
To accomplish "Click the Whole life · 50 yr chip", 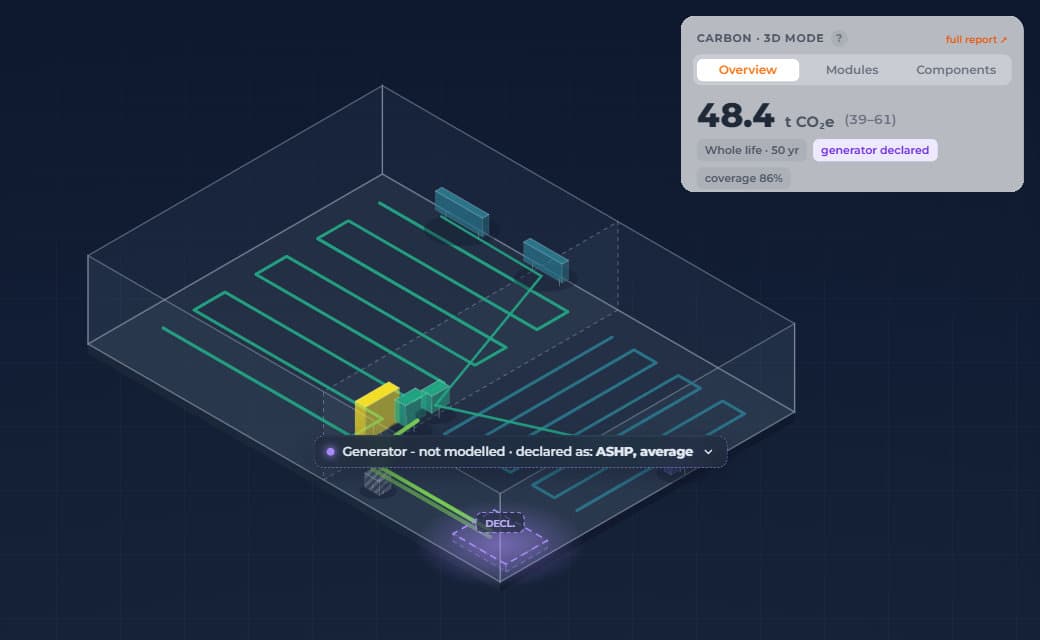I will click(x=751, y=151).
